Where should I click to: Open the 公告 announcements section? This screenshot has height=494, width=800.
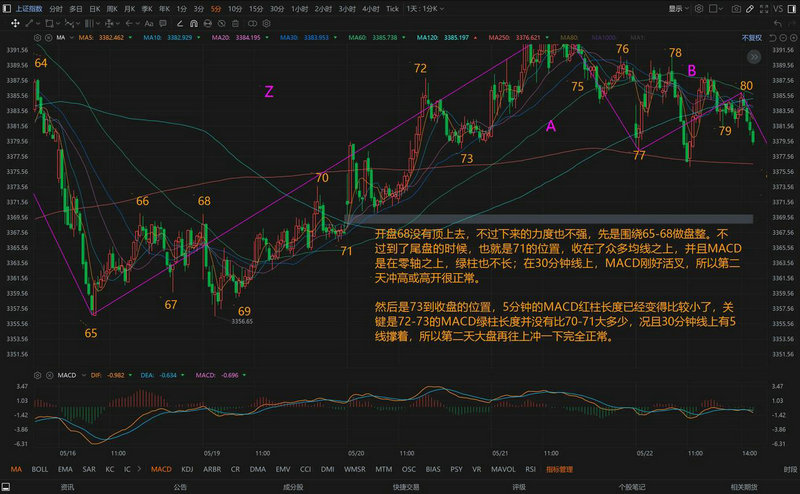(180, 487)
